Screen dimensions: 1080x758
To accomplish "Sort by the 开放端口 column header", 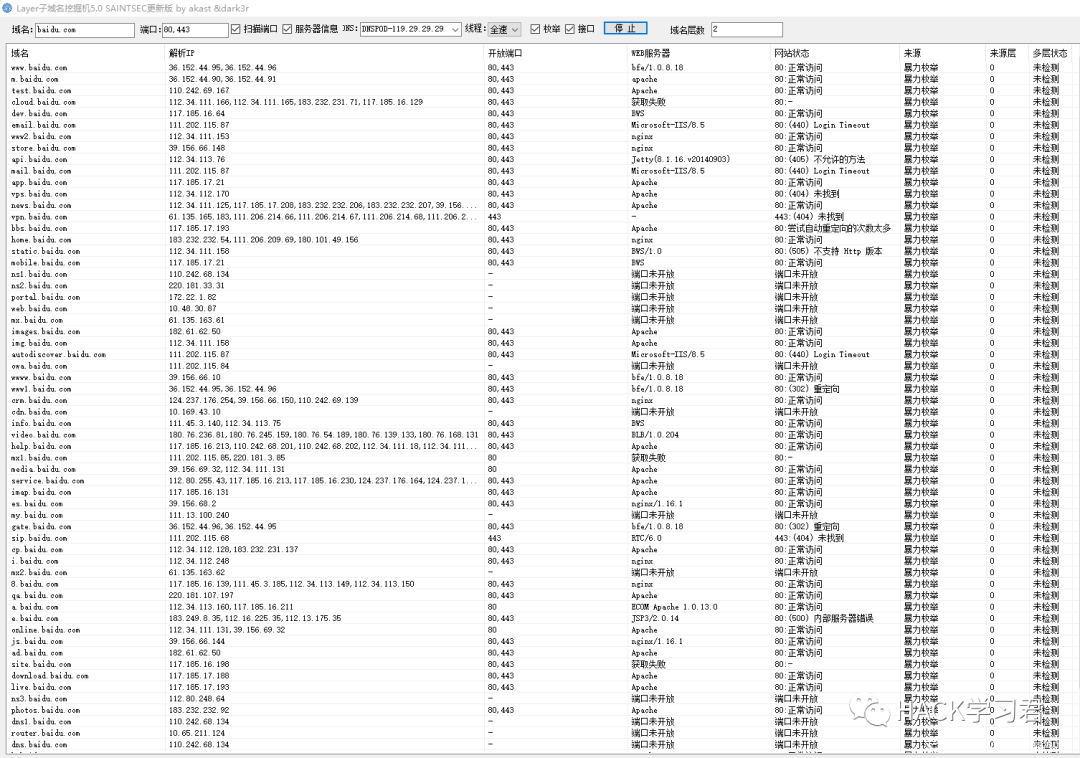I will click(557, 53).
